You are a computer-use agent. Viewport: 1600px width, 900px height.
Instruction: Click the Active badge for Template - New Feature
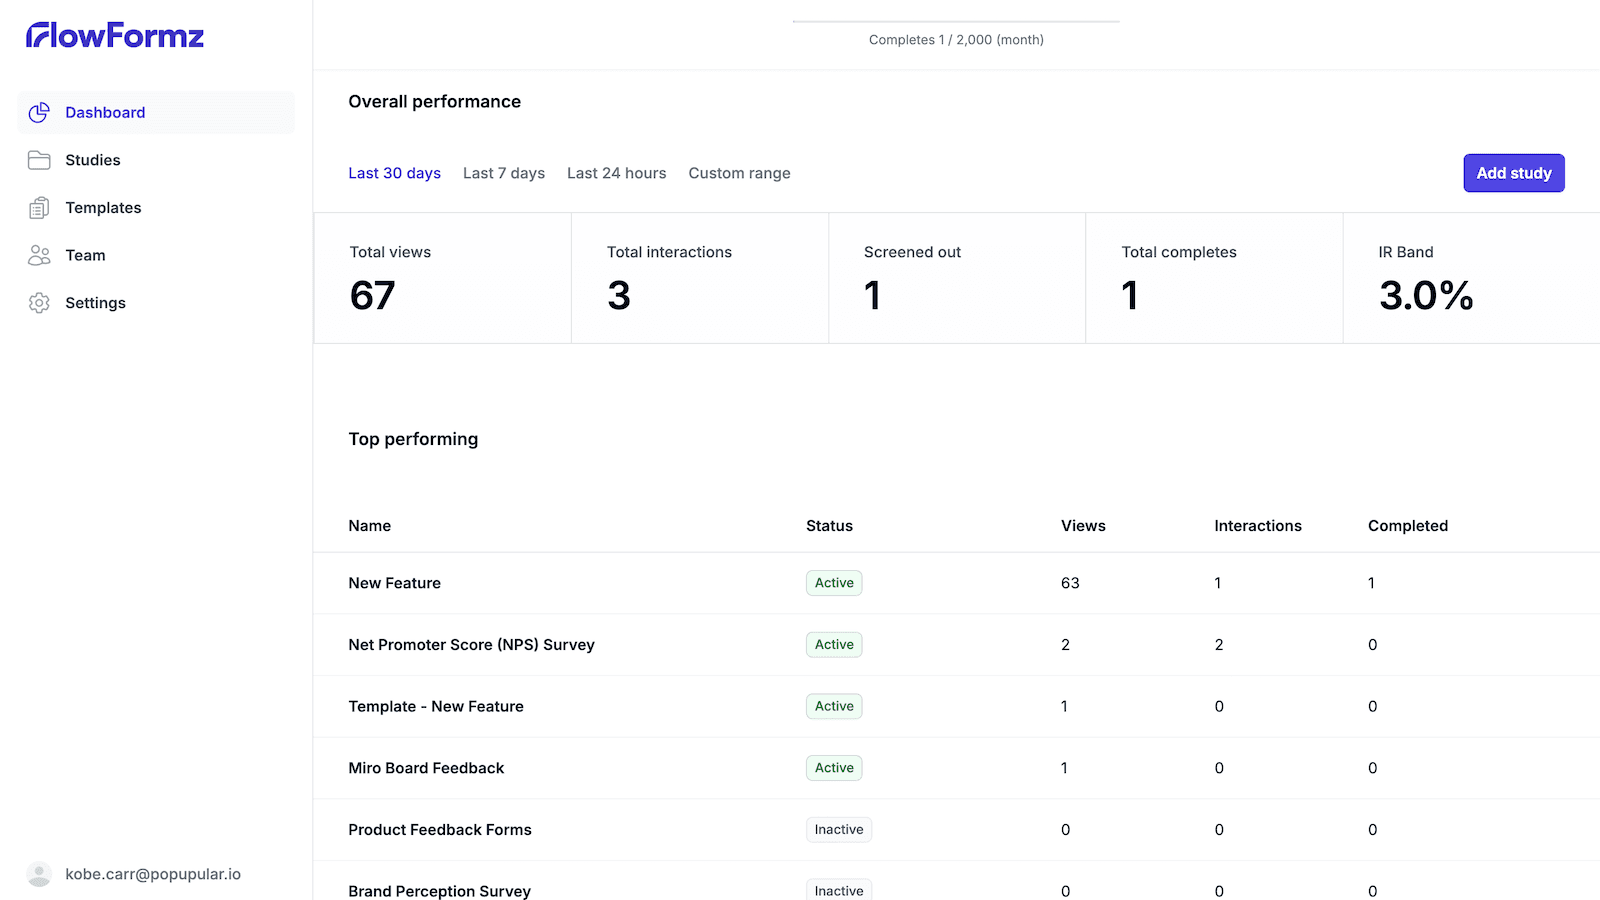pyautogui.click(x=834, y=706)
